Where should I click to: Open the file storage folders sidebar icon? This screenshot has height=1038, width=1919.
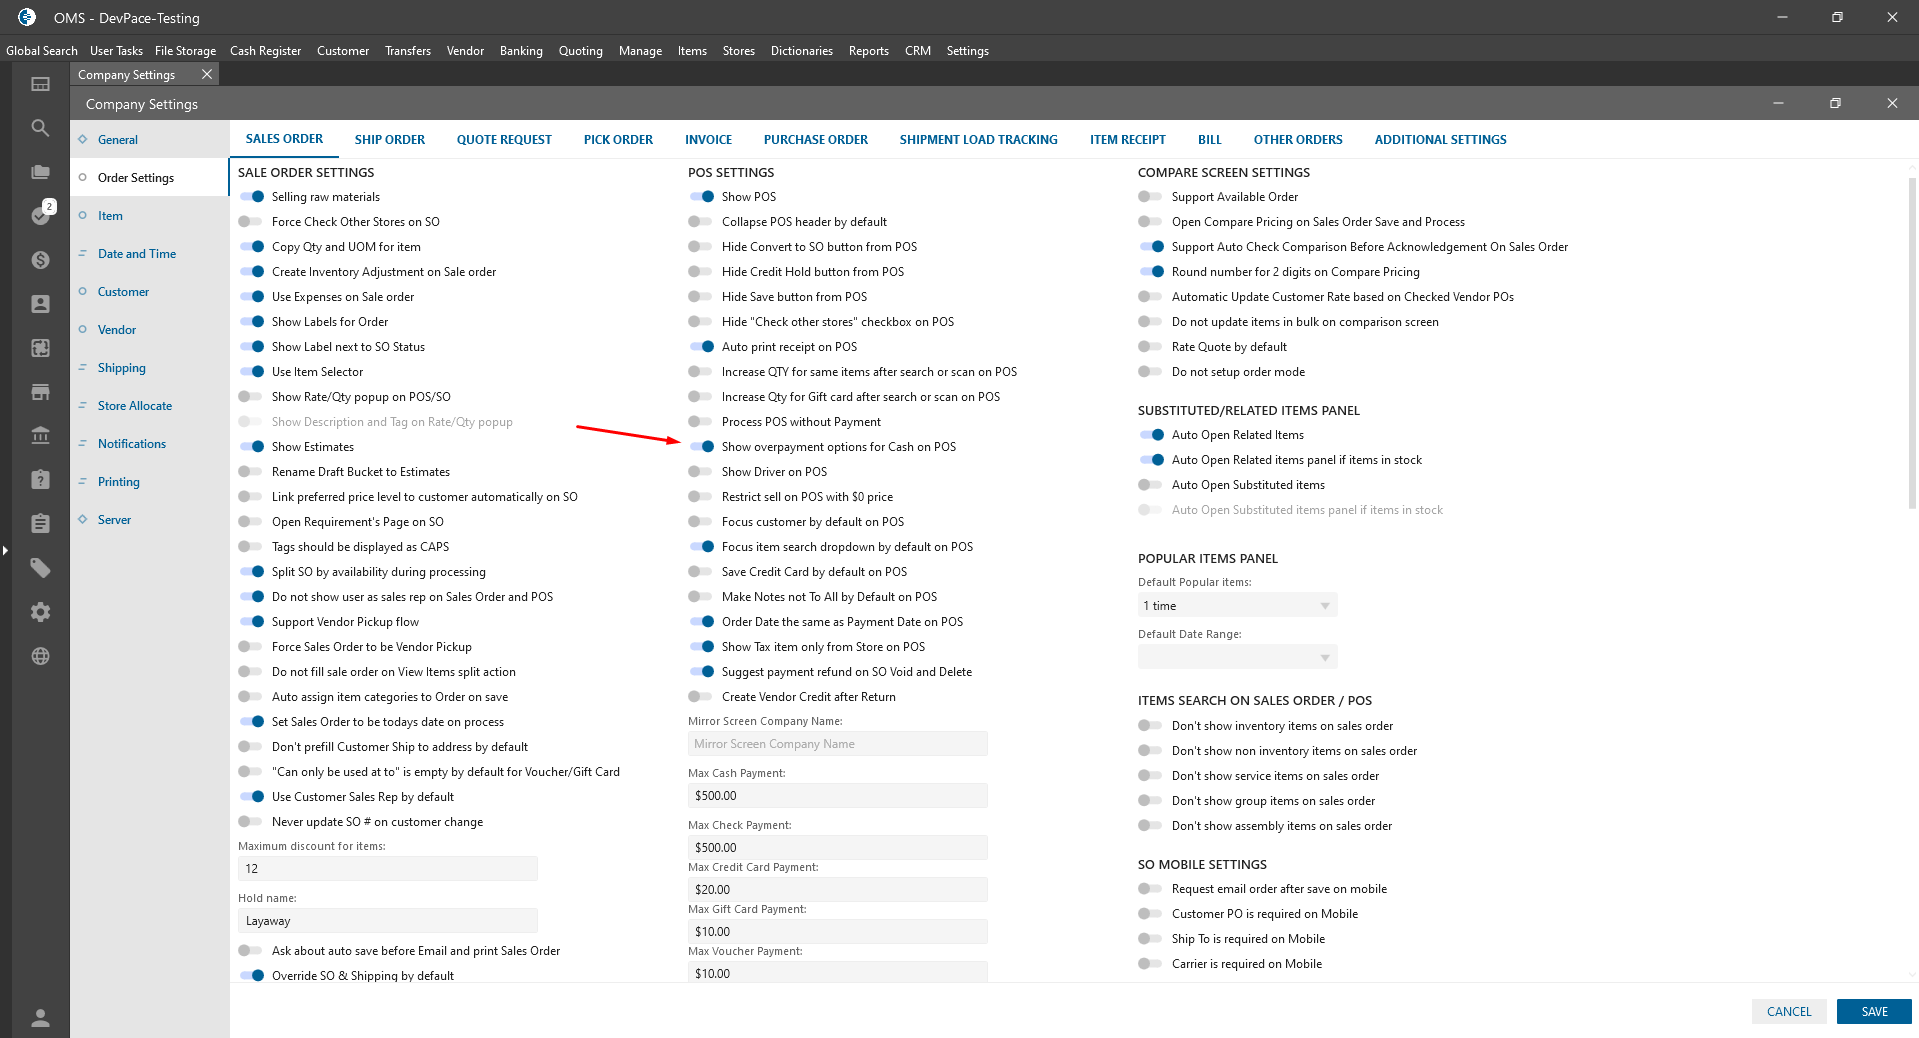40,172
